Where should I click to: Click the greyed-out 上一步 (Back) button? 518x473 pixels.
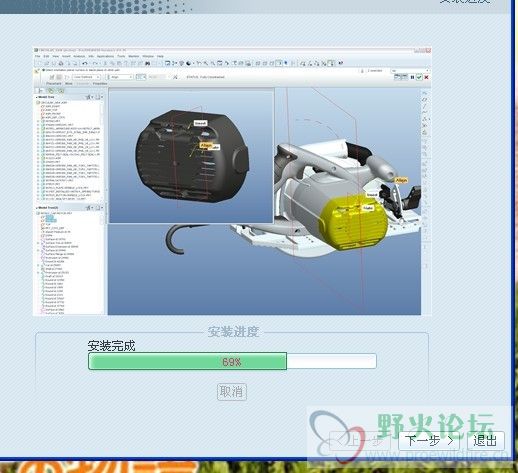360,441
